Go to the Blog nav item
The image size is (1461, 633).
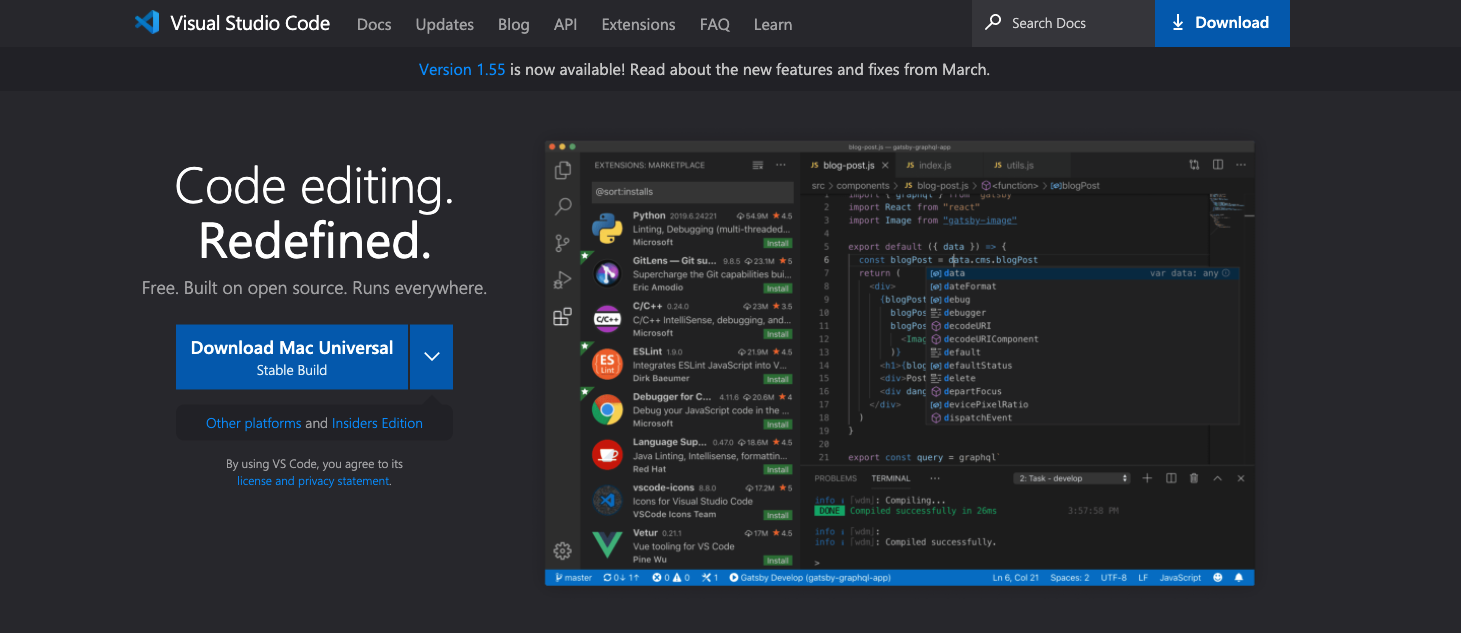tap(514, 24)
